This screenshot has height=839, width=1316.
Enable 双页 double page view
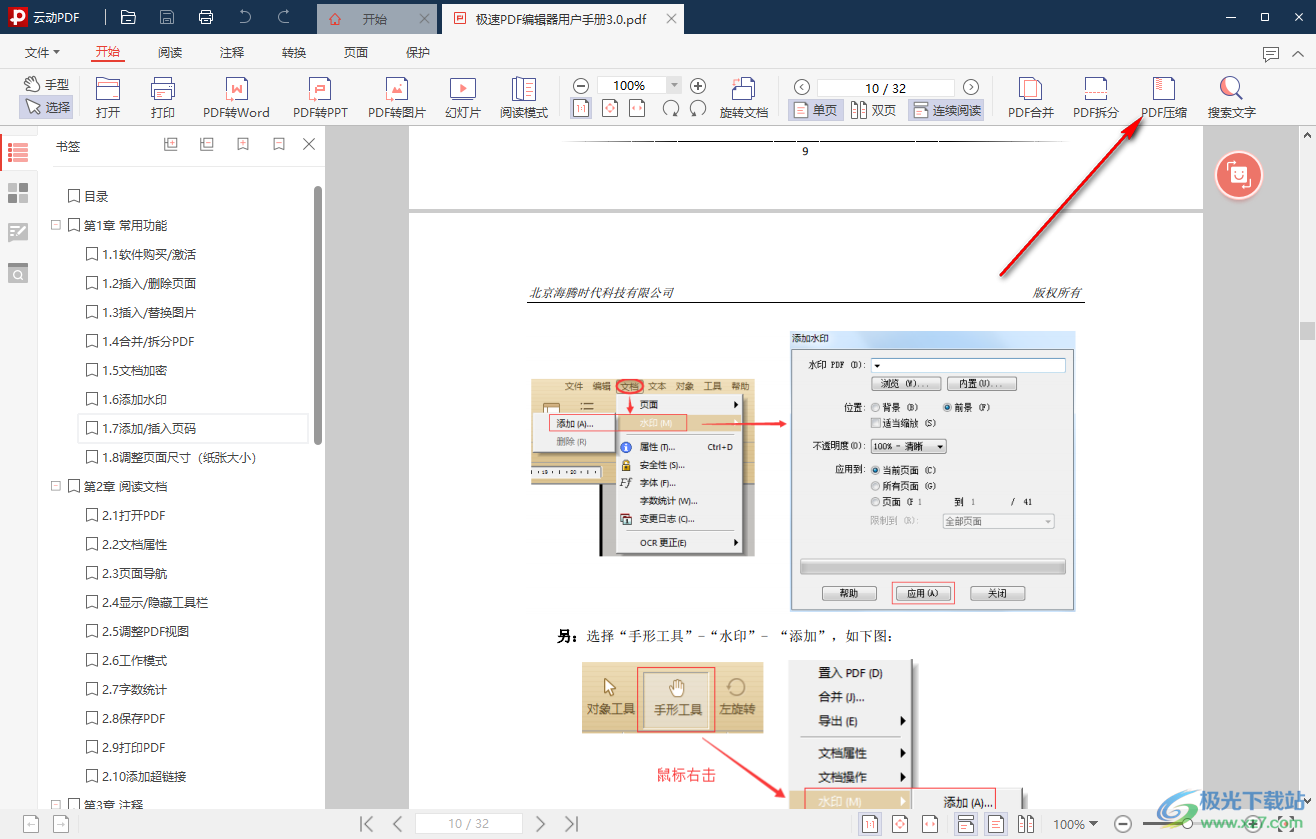pos(874,110)
